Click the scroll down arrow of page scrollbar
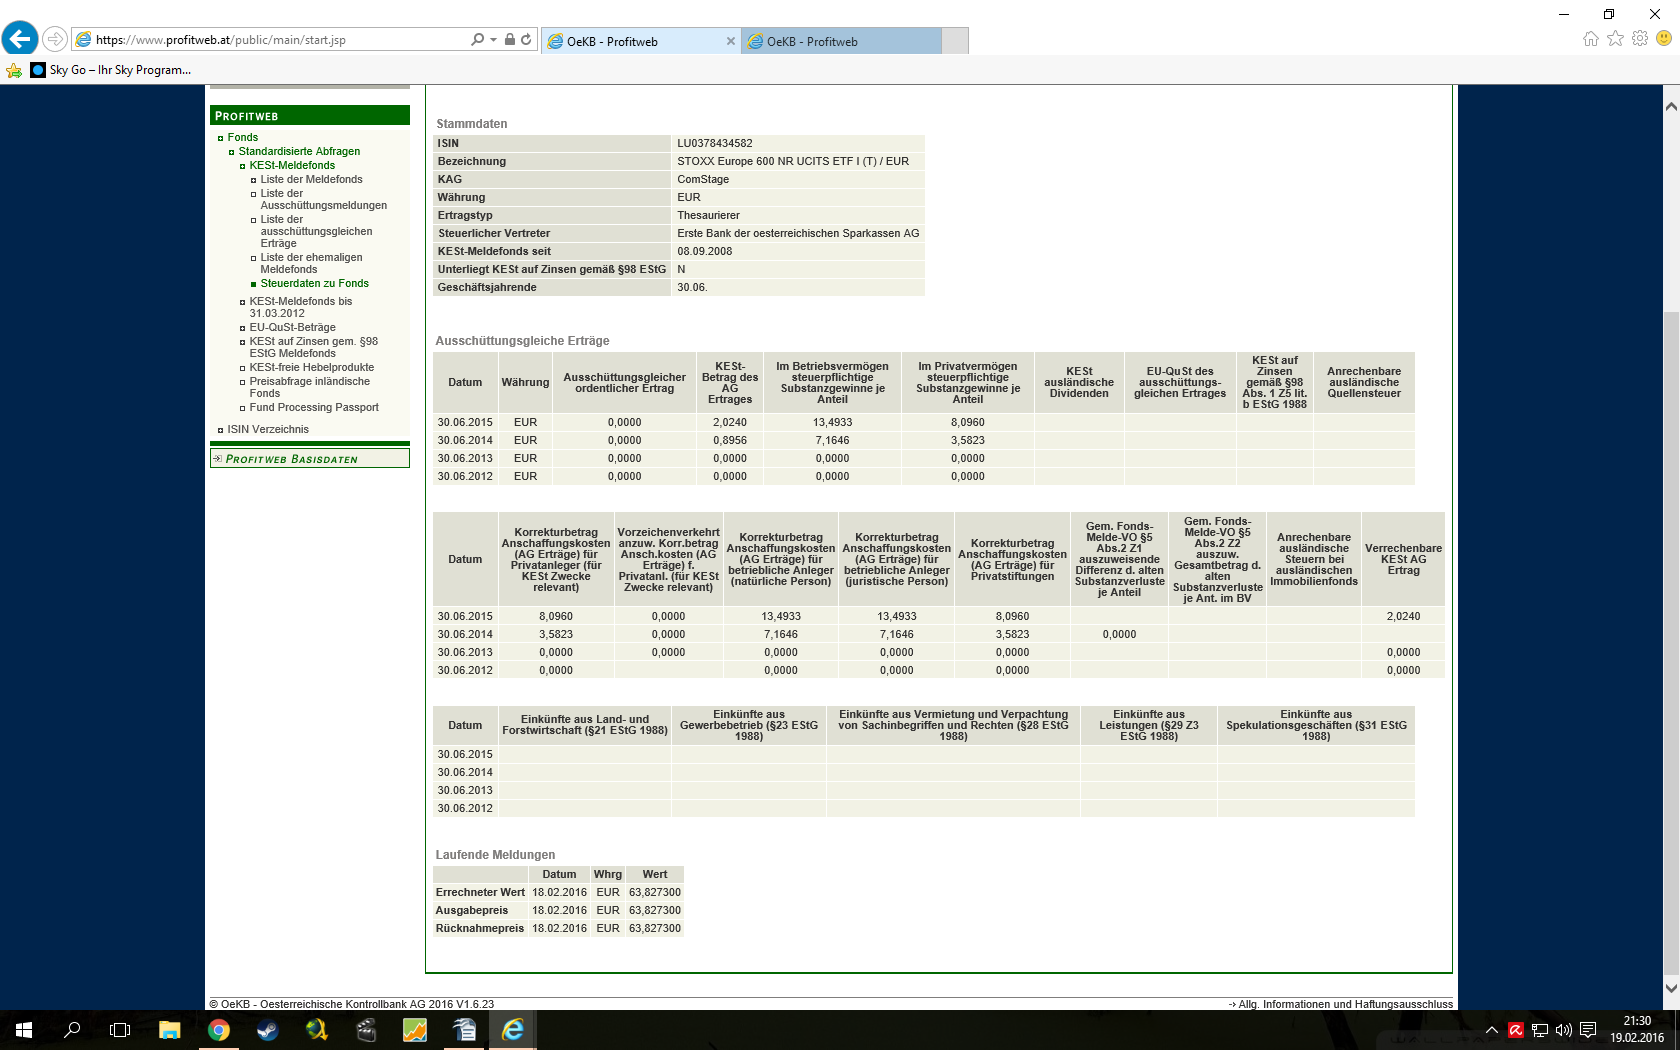1680x1050 pixels. tap(1670, 988)
